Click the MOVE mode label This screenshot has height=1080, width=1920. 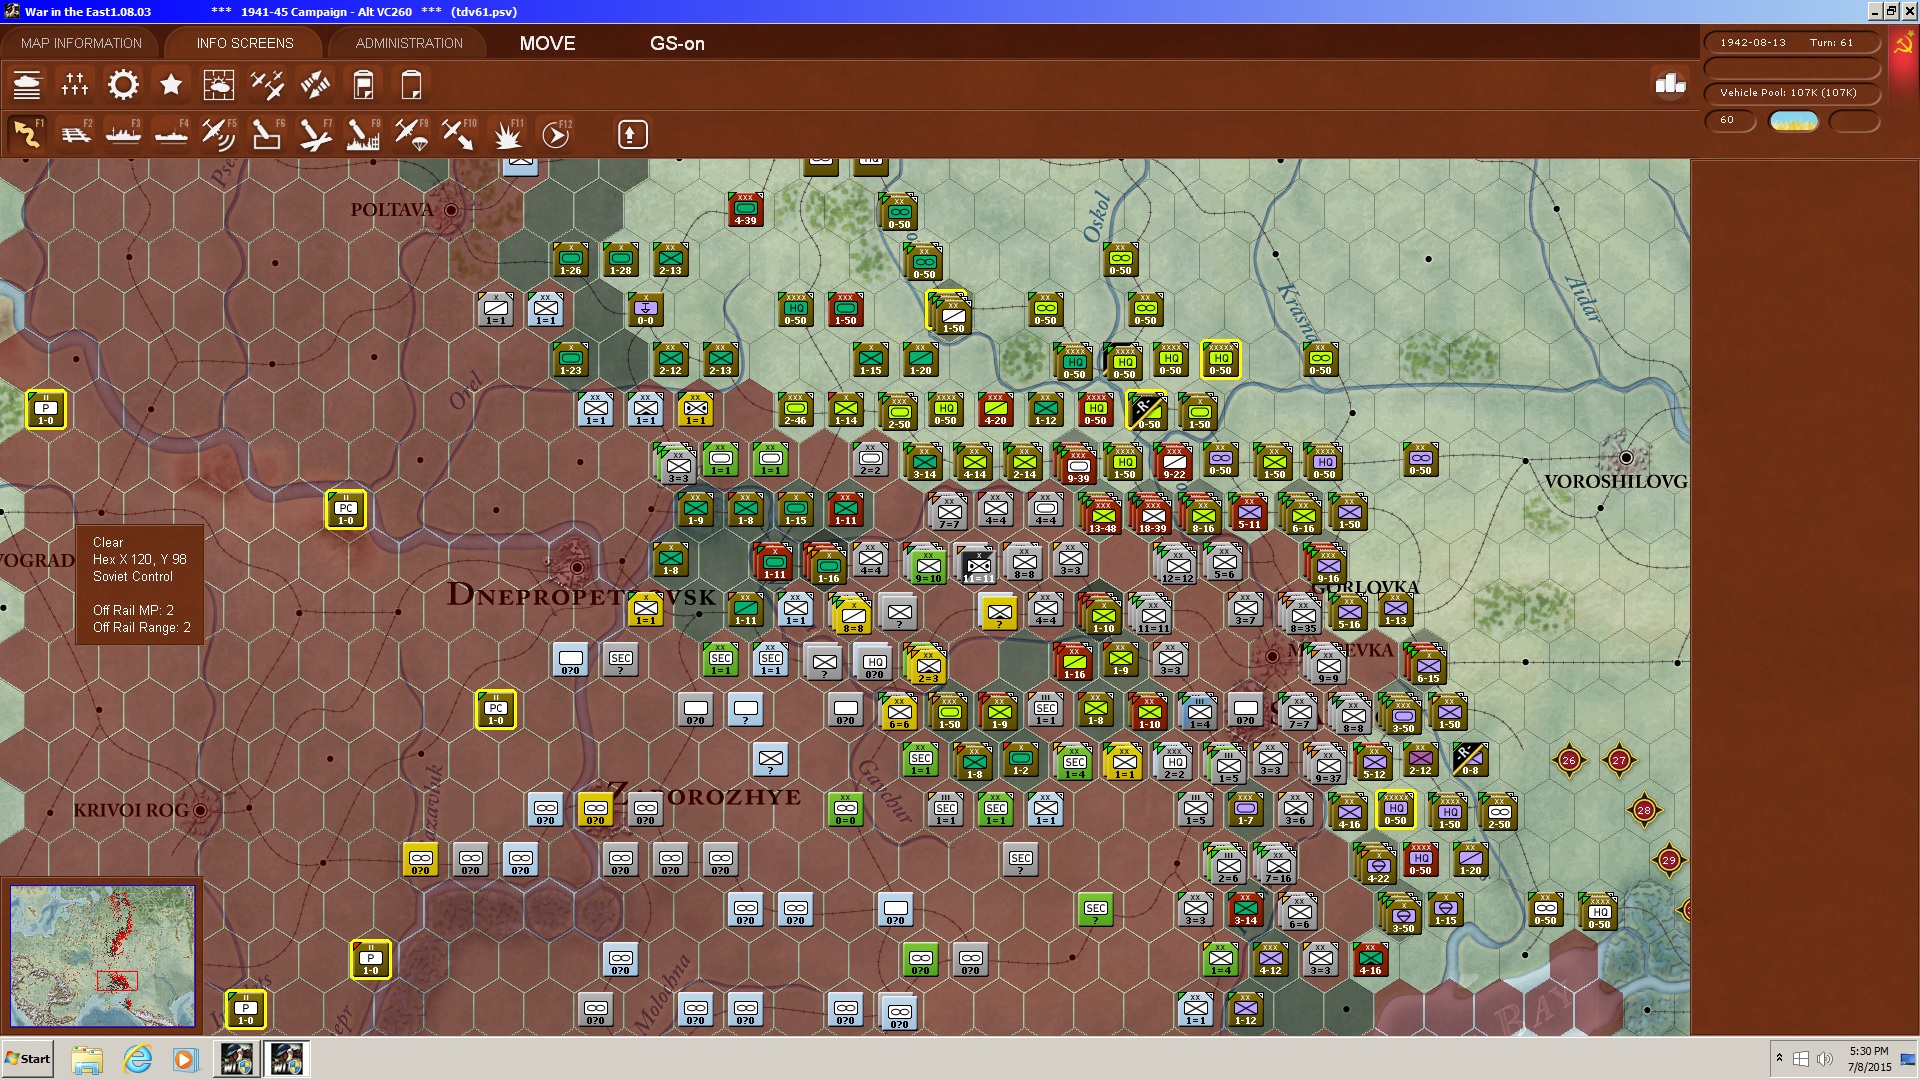(x=547, y=43)
